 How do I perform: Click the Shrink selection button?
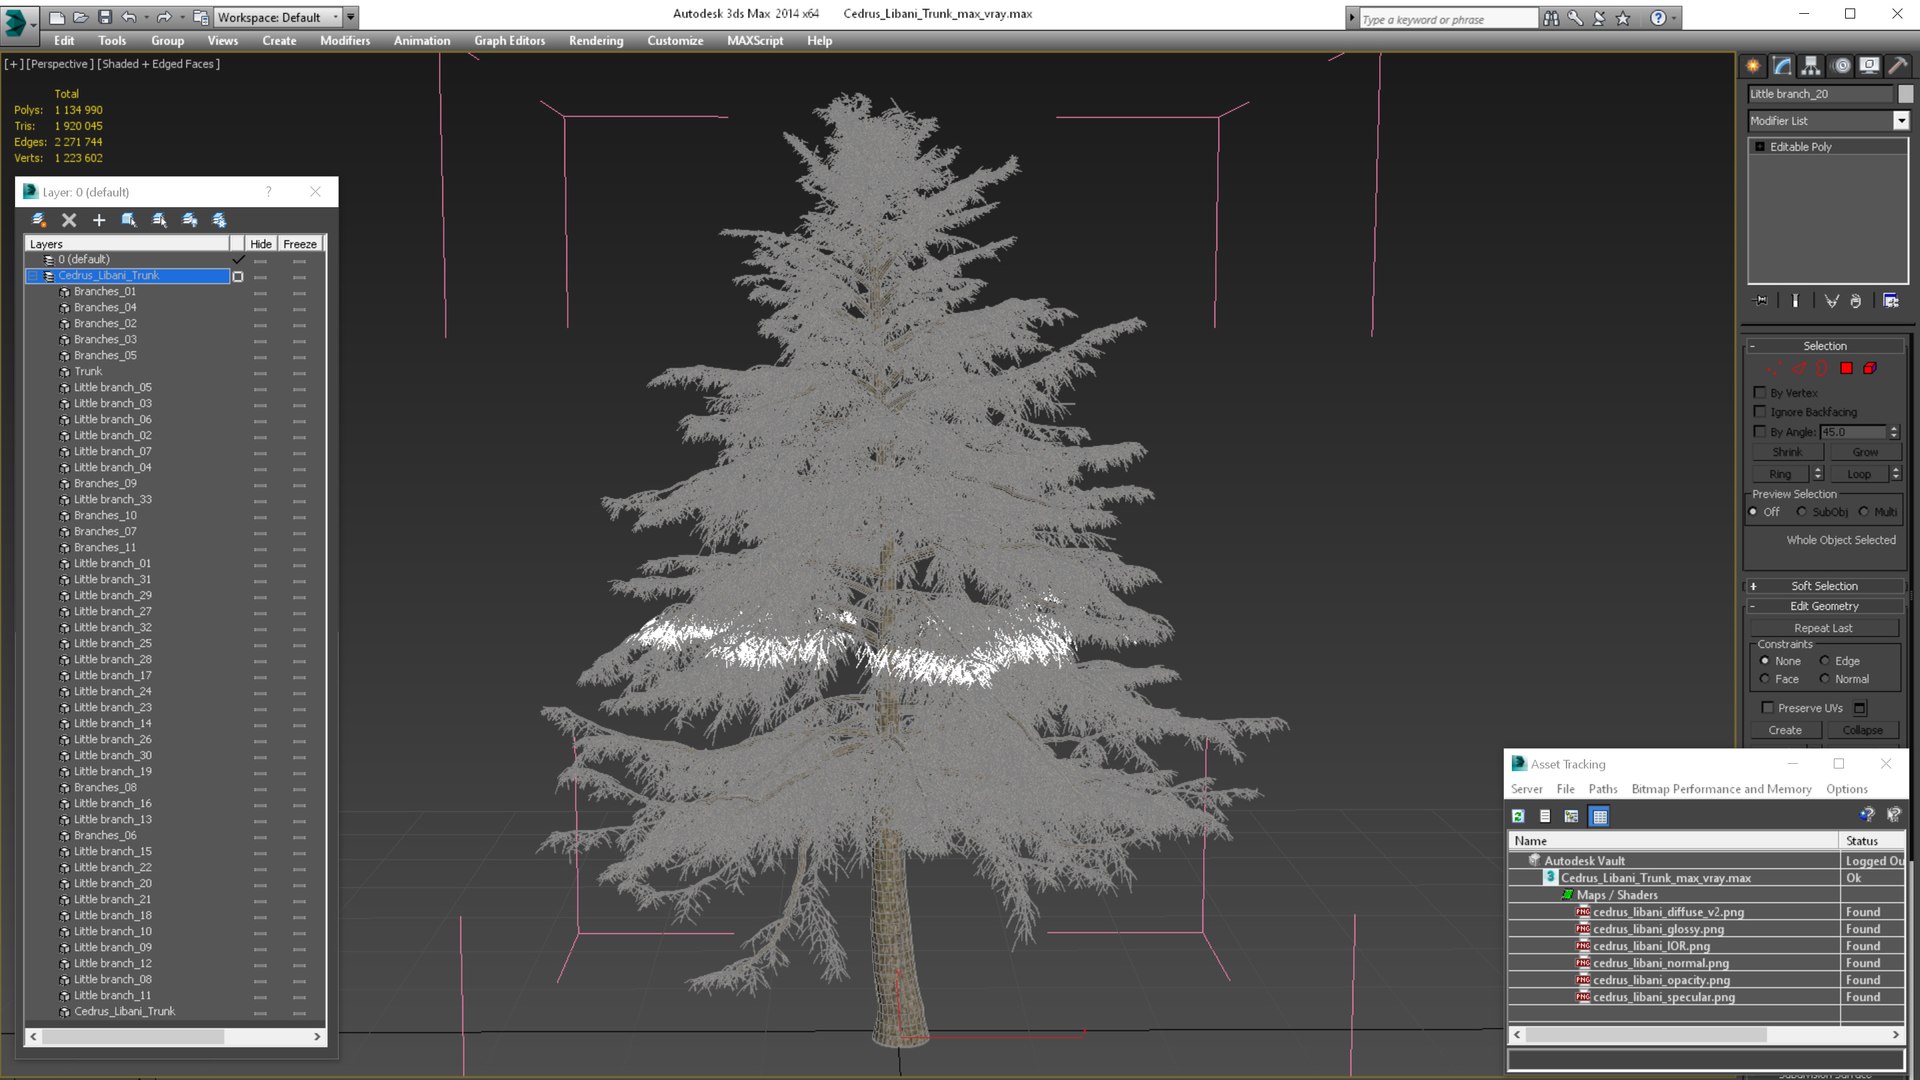pyautogui.click(x=1787, y=452)
